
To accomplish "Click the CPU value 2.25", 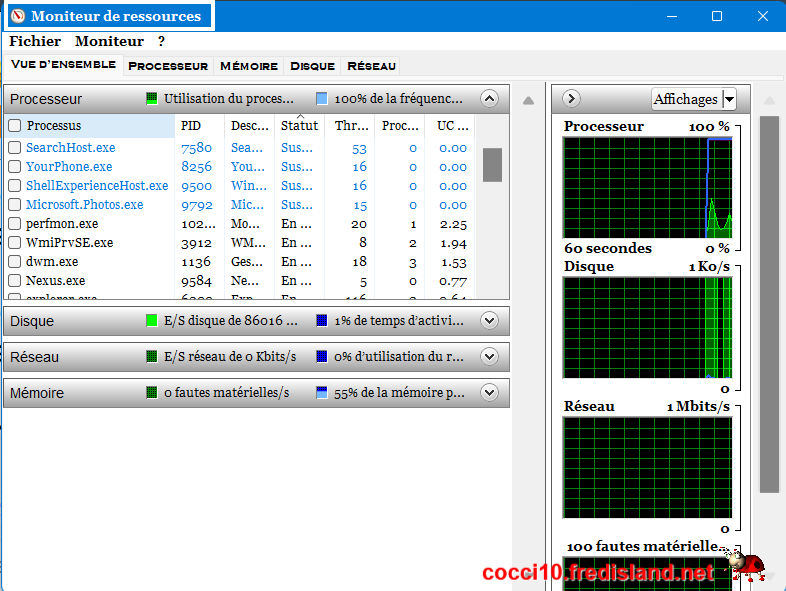I will click(x=453, y=225).
